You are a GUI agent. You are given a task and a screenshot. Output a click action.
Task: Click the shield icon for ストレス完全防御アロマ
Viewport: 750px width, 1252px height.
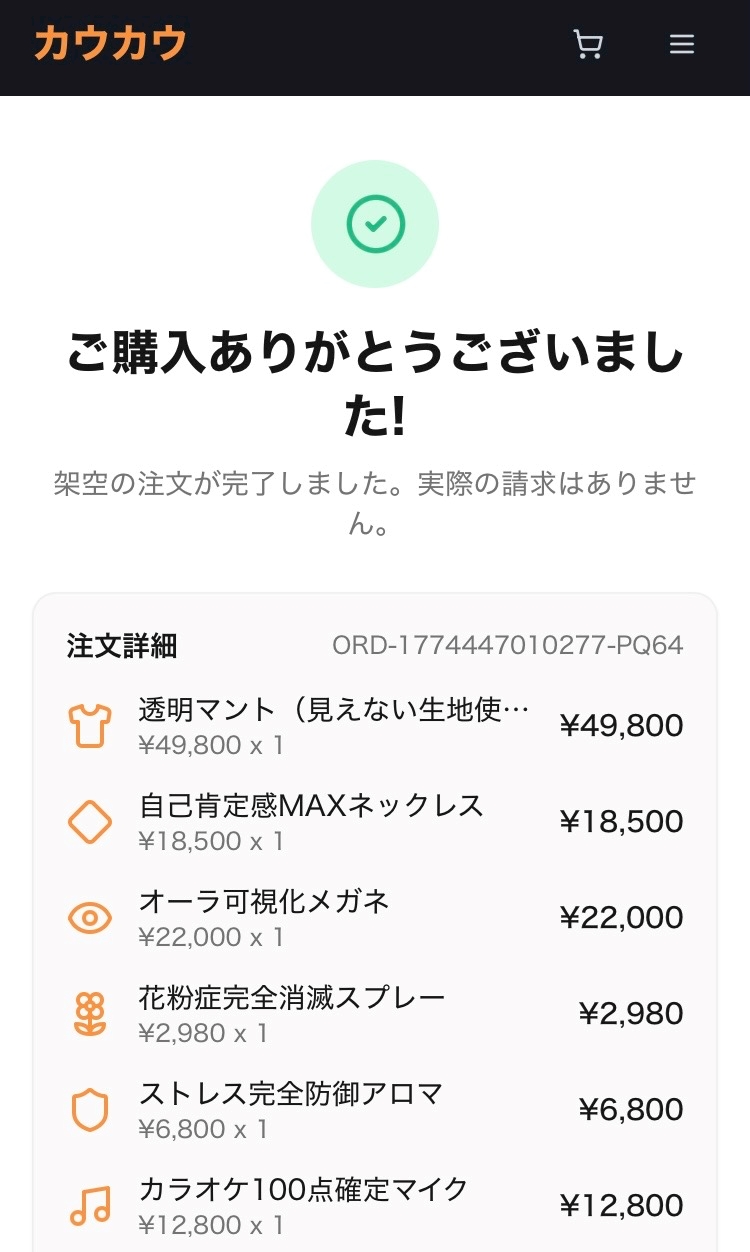coord(89,1110)
